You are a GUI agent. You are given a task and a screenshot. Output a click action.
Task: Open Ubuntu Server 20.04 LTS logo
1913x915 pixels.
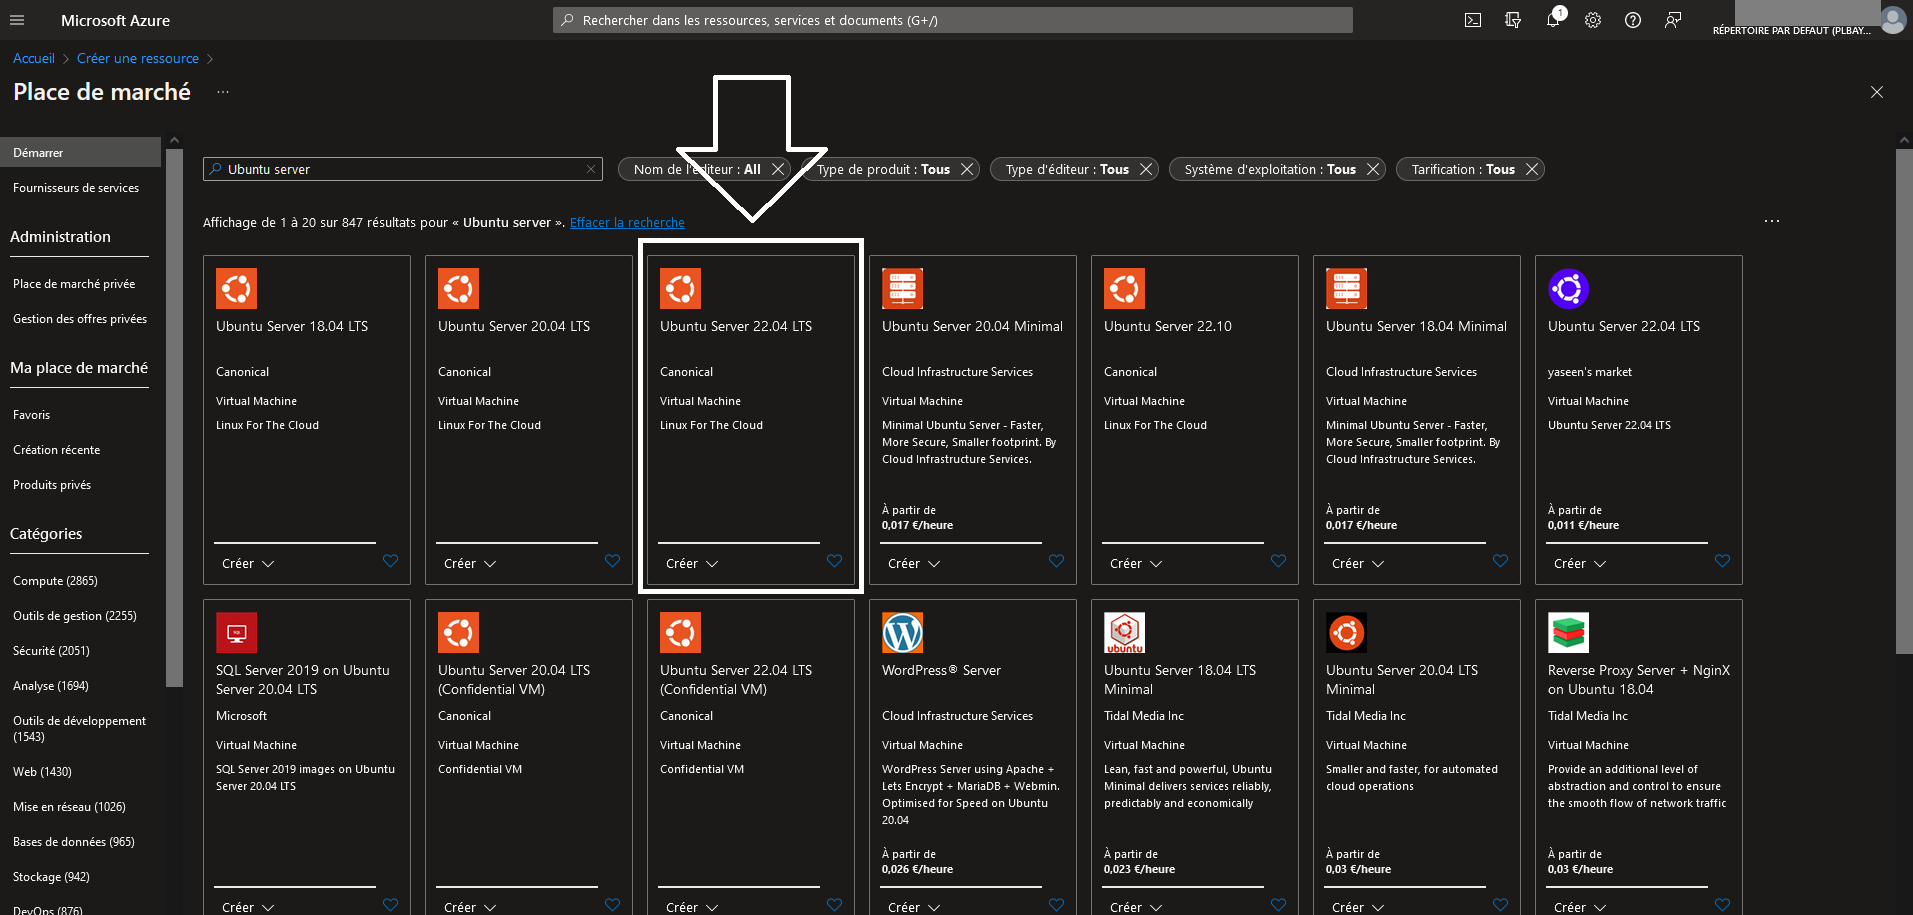coord(459,289)
